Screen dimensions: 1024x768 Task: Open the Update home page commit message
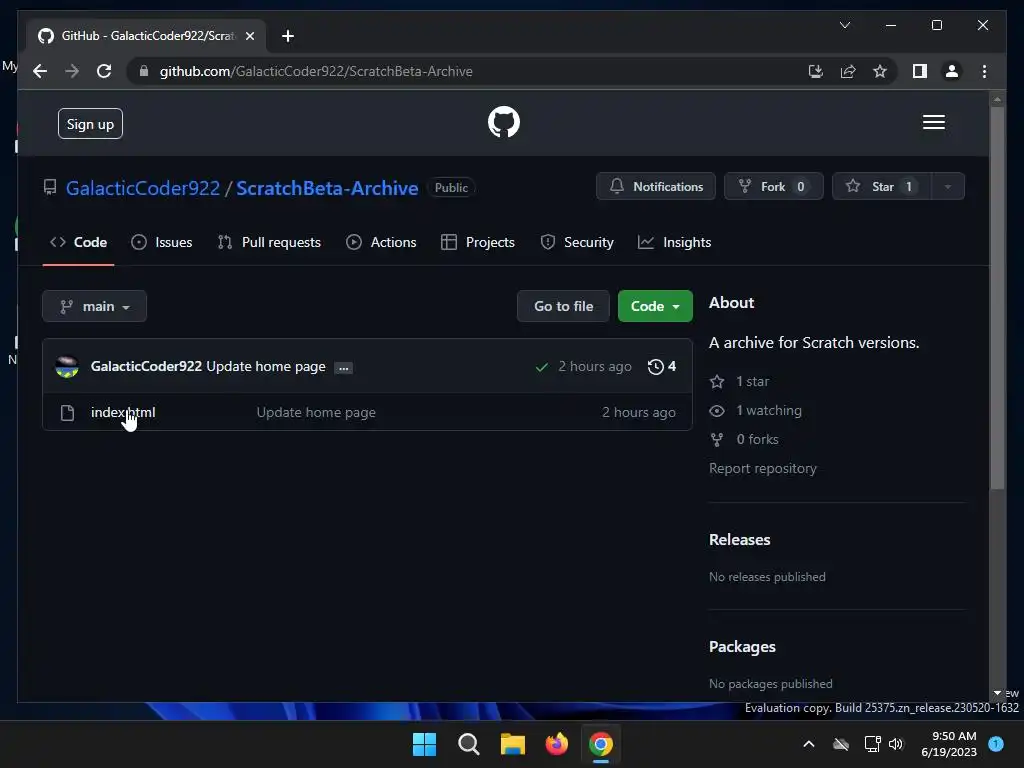coord(266,366)
